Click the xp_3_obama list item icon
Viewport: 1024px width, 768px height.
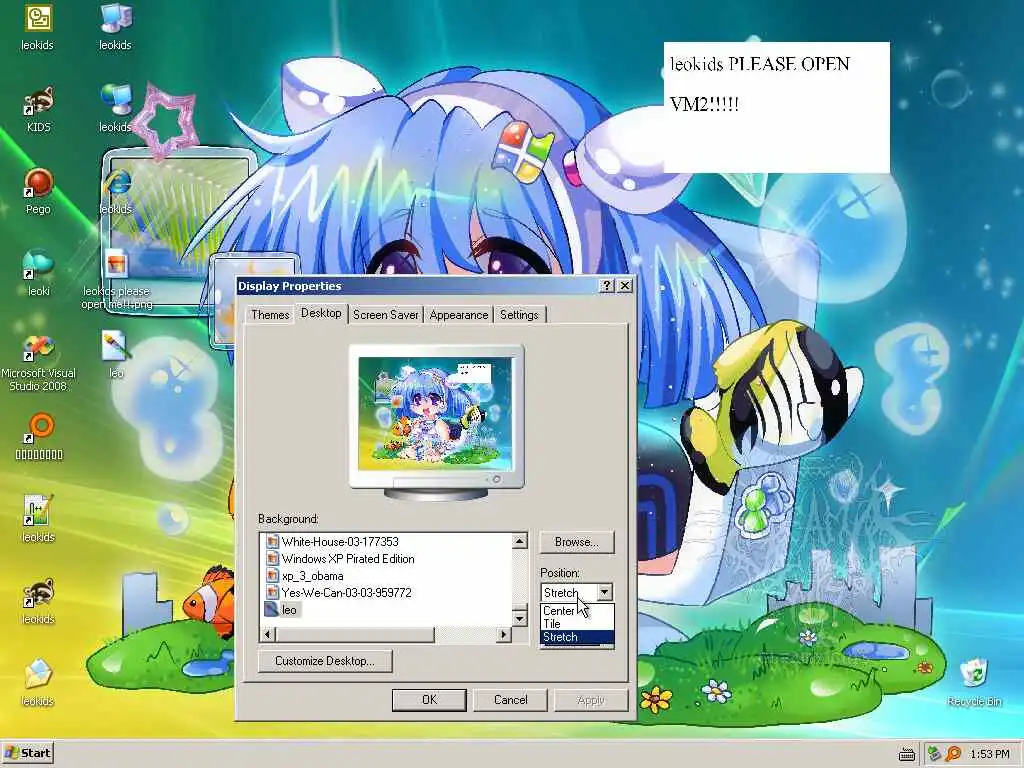tap(272, 575)
